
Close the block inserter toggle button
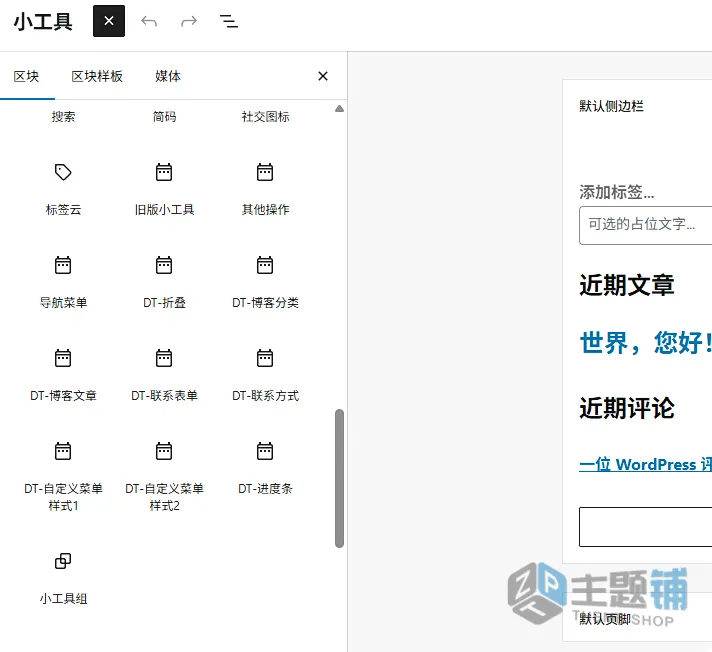click(109, 21)
